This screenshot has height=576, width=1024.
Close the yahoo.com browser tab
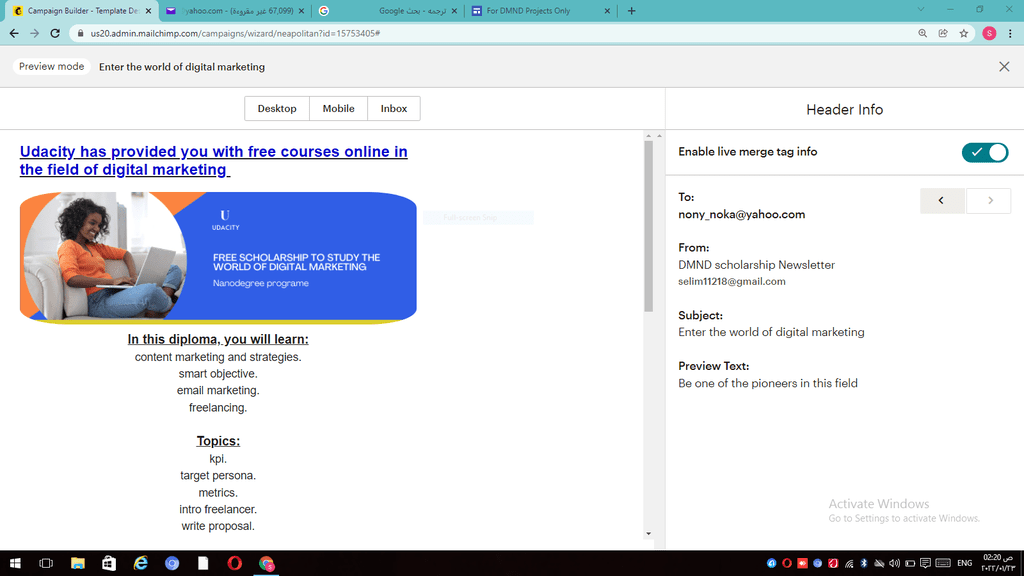click(x=301, y=11)
